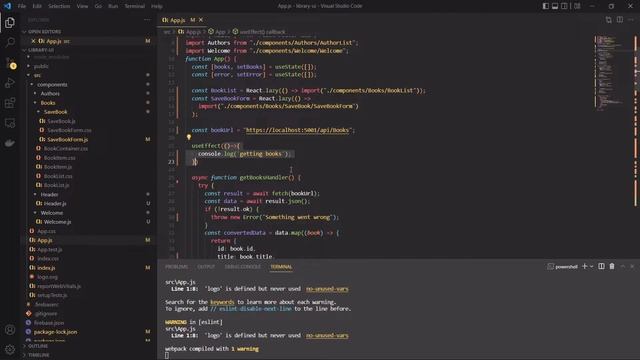Screen dimensions: 640x360
Task: Toggle secondary side bar layout icon
Action: click(x=564, y=6)
